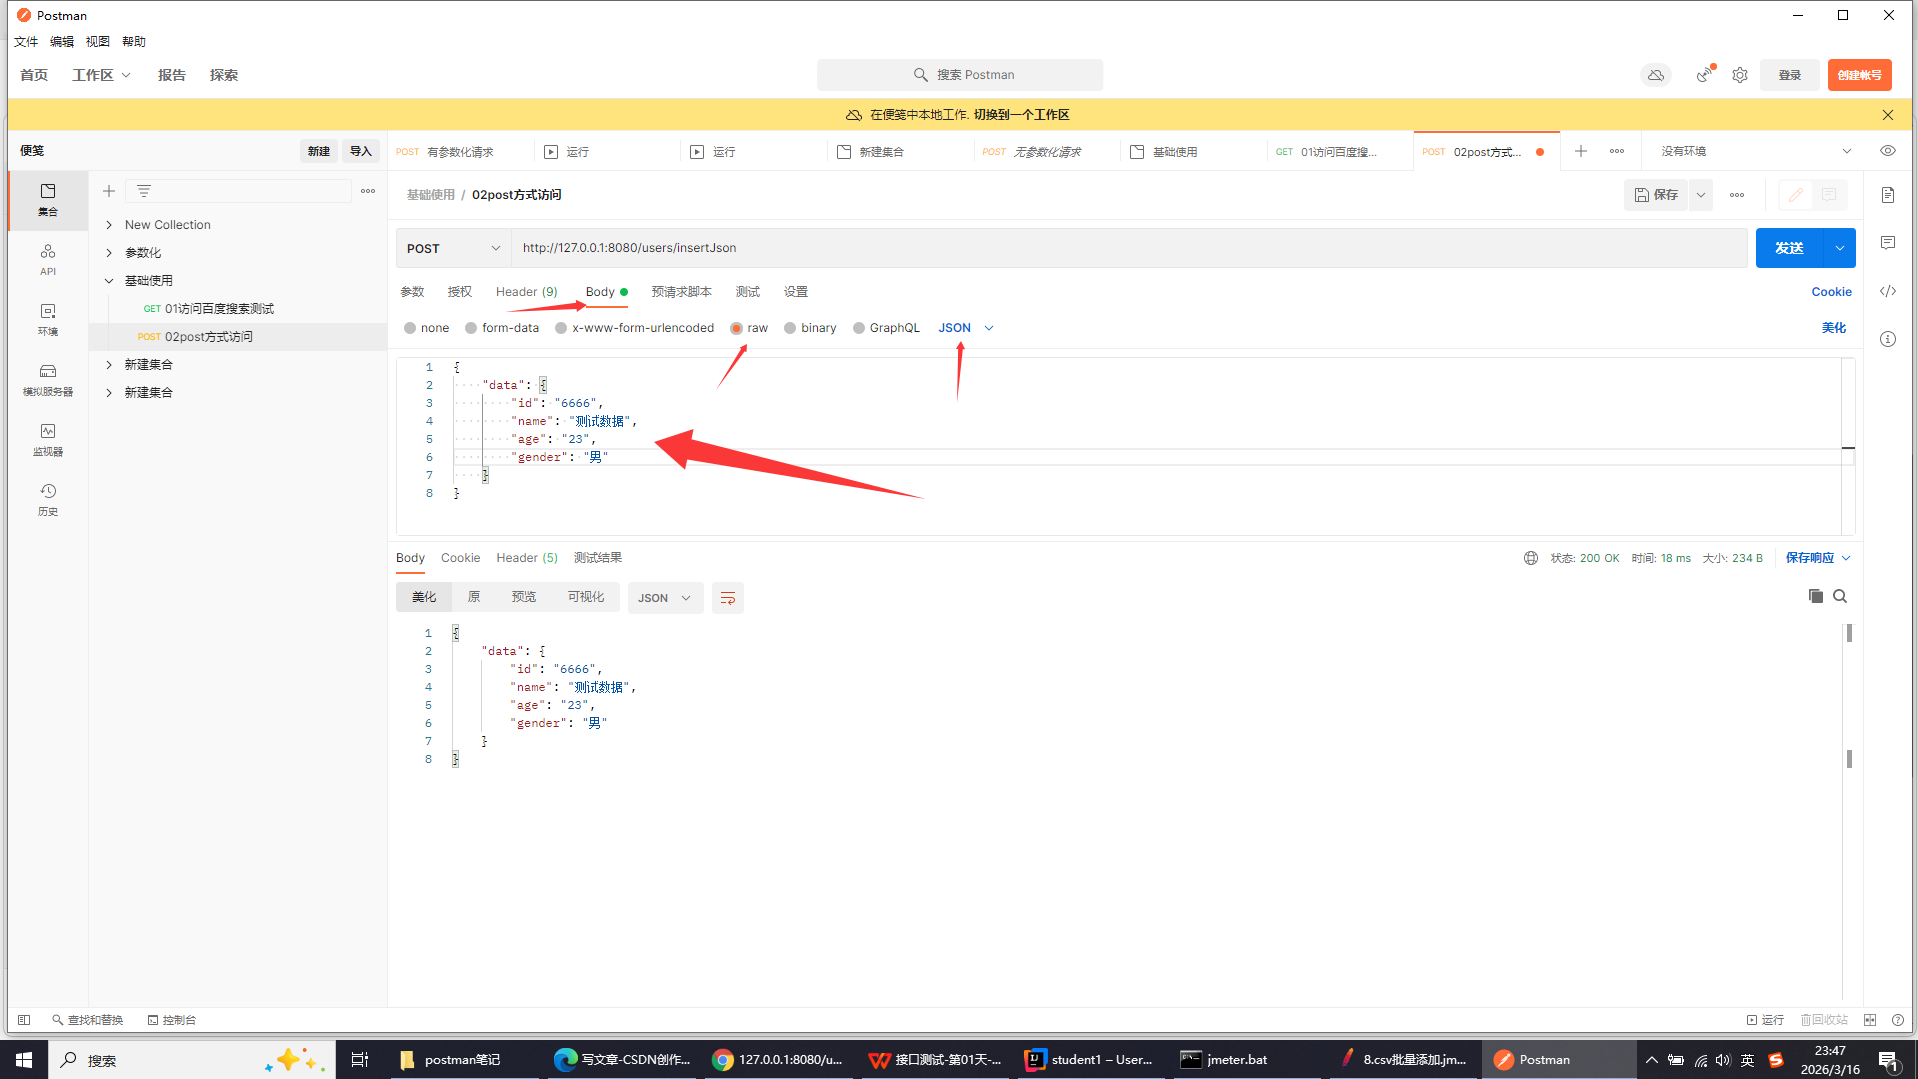Open the settings gear icon
The height and width of the screenshot is (1079, 1918).
(1740, 75)
